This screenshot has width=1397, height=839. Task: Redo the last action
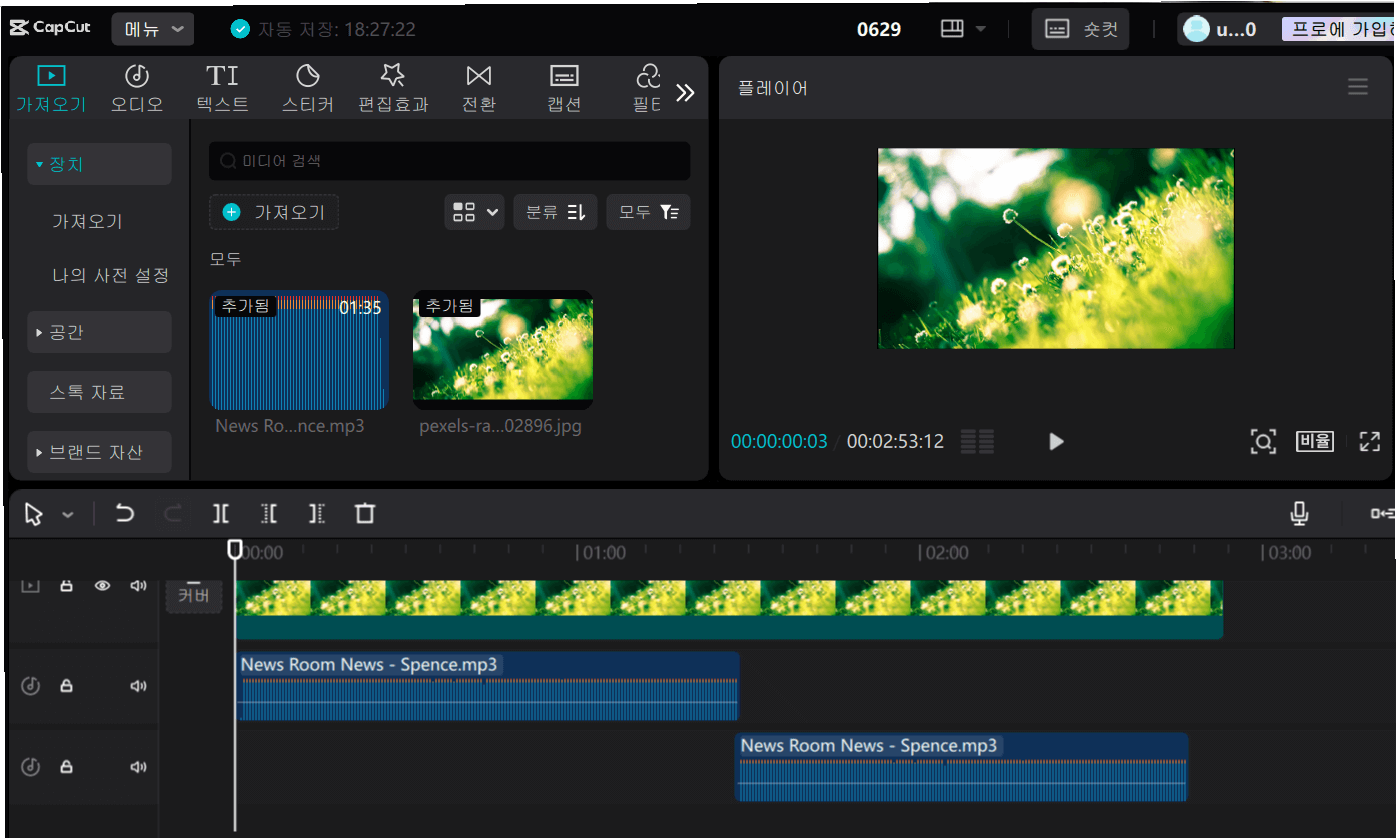[x=172, y=514]
